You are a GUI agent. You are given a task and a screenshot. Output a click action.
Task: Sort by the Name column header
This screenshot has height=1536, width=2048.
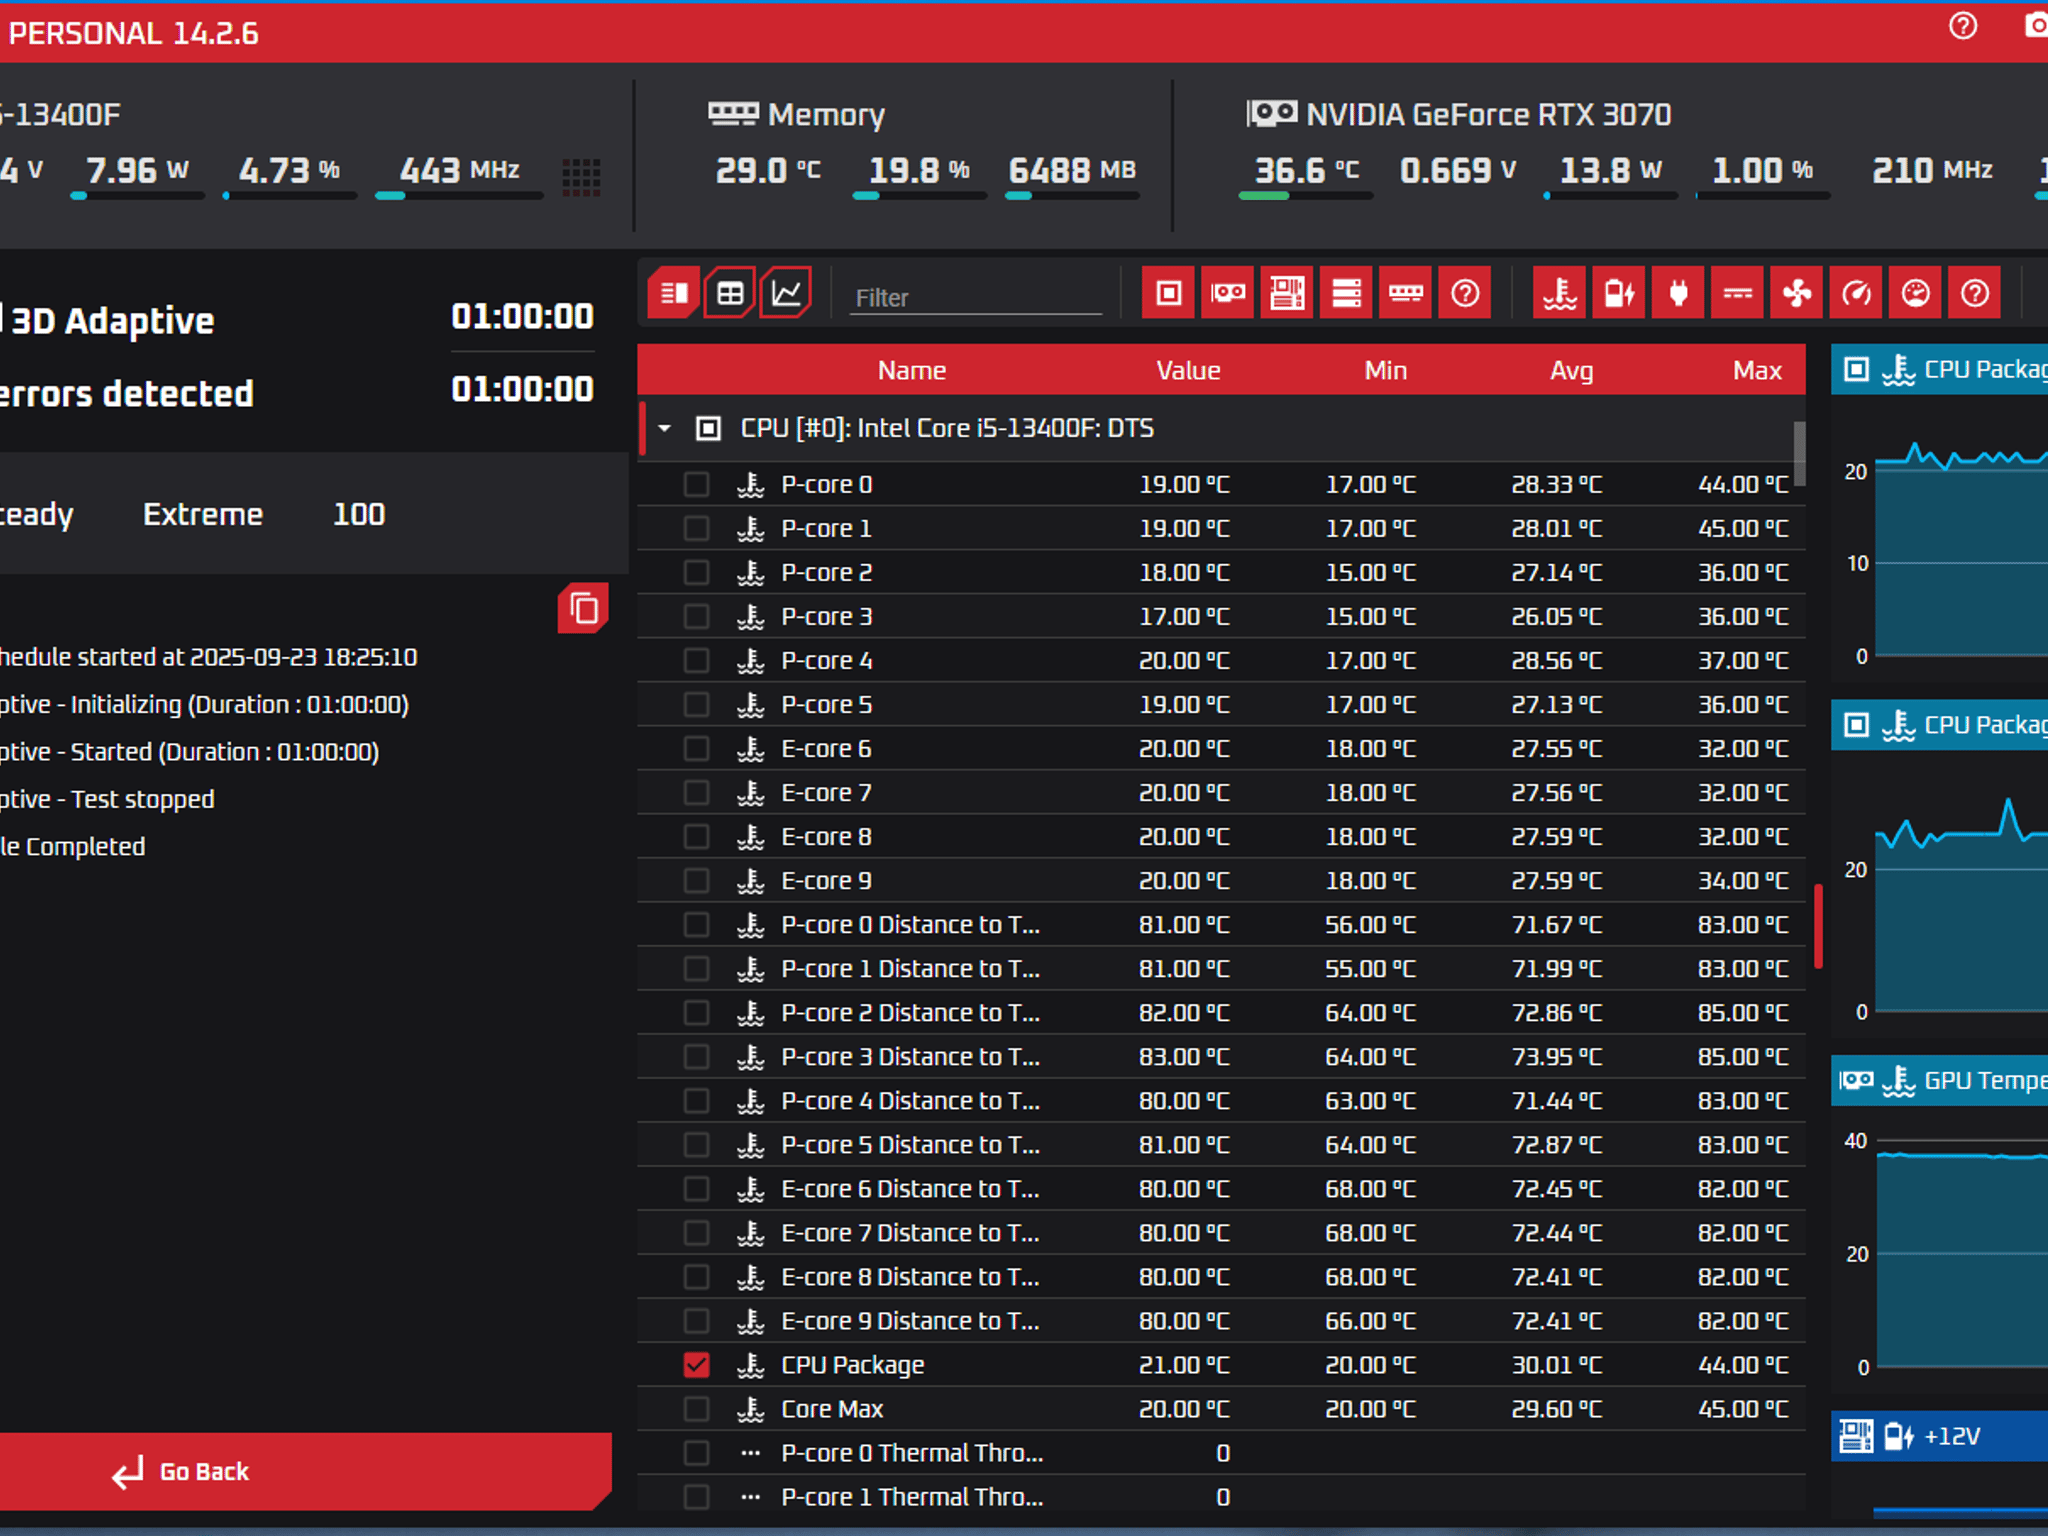(912, 370)
